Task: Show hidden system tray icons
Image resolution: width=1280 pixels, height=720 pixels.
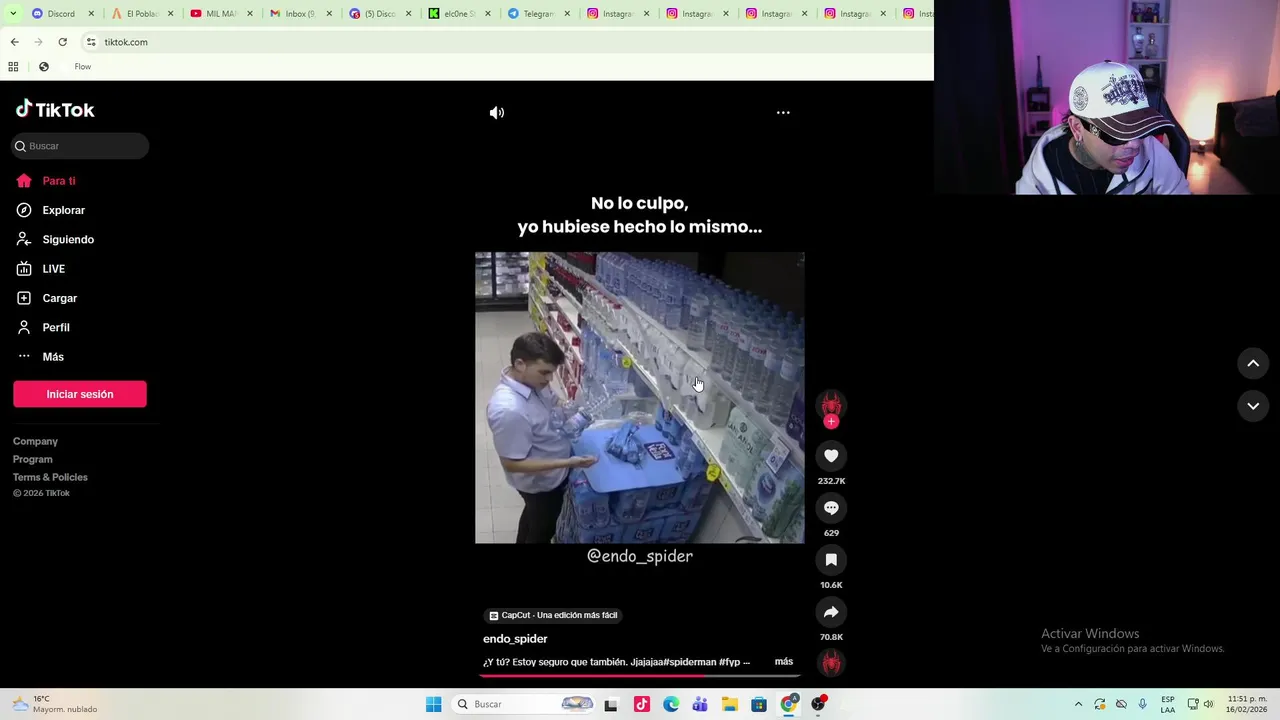Action: 1078,704
